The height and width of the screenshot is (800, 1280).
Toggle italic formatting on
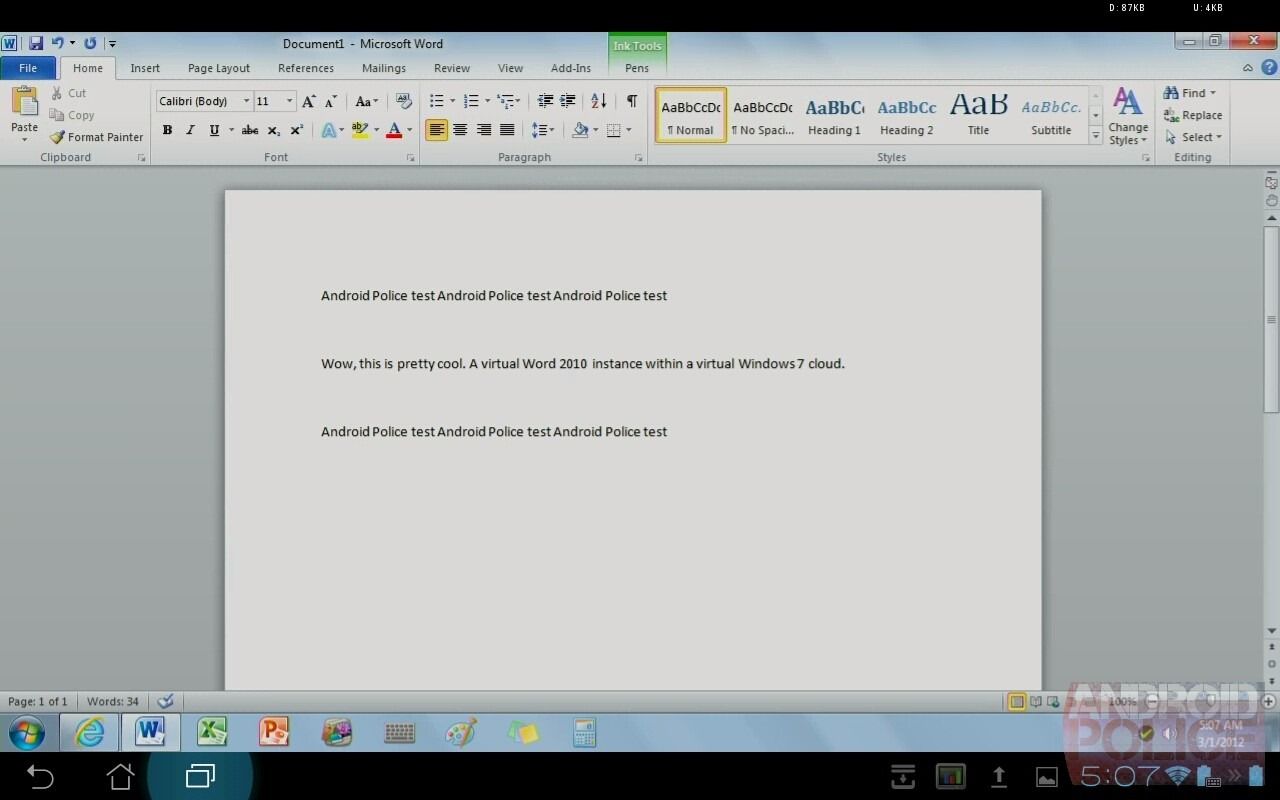coord(190,129)
